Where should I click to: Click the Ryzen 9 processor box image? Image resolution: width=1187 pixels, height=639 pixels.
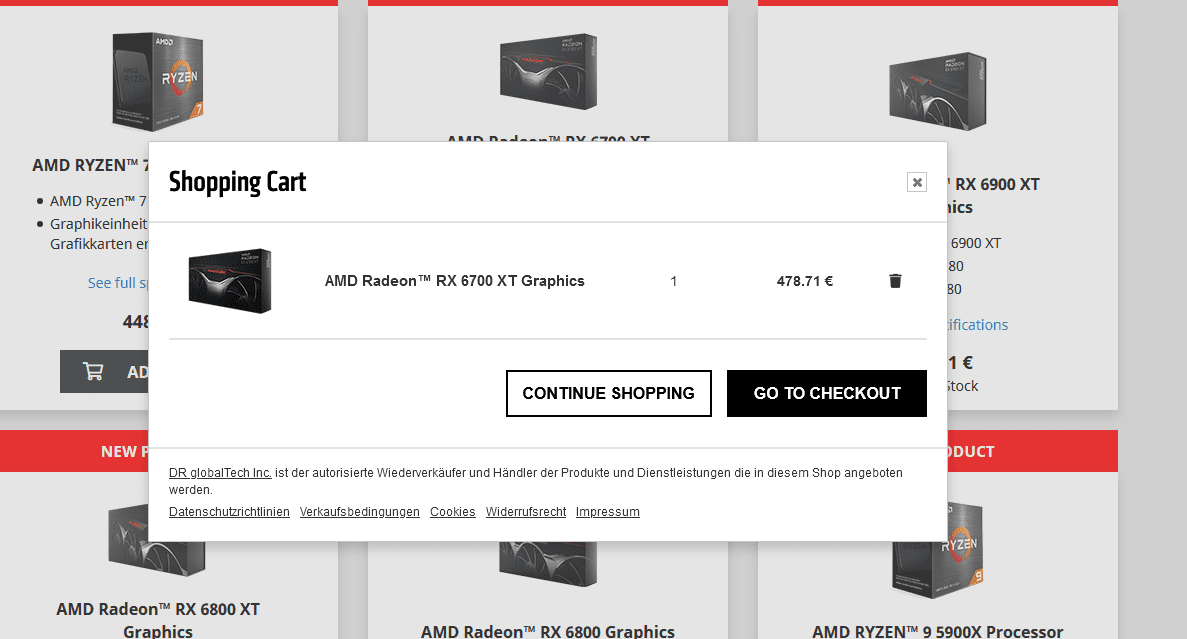coord(939,551)
